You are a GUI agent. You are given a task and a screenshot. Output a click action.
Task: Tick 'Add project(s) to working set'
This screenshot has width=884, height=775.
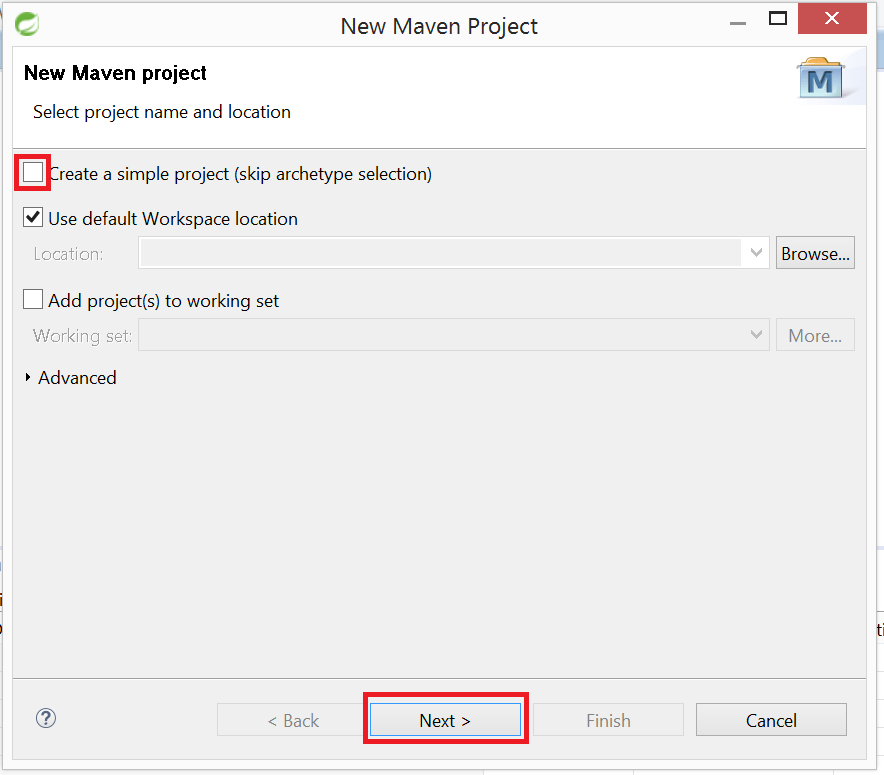(x=33, y=300)
